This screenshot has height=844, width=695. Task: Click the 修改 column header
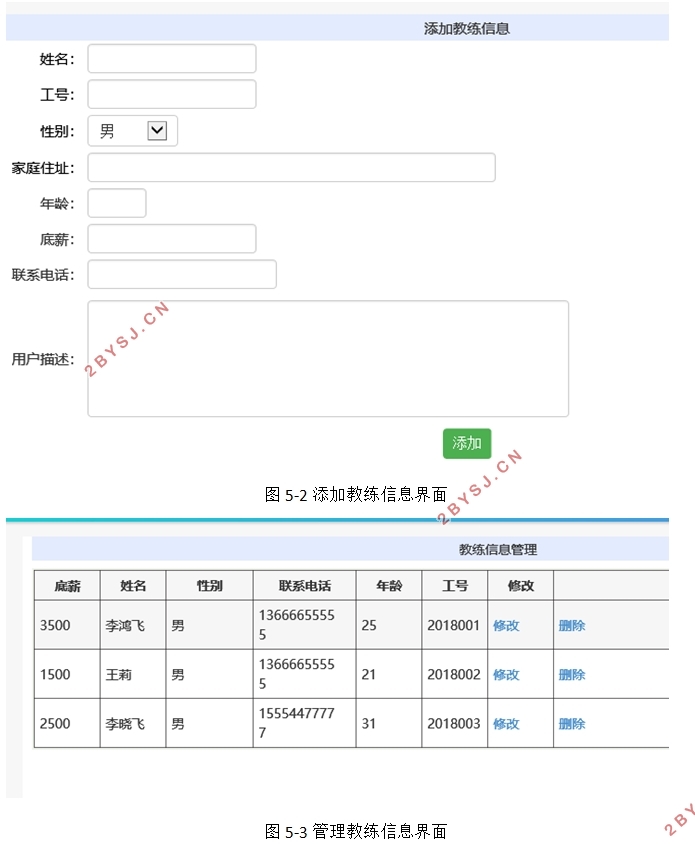pos(521,586)
